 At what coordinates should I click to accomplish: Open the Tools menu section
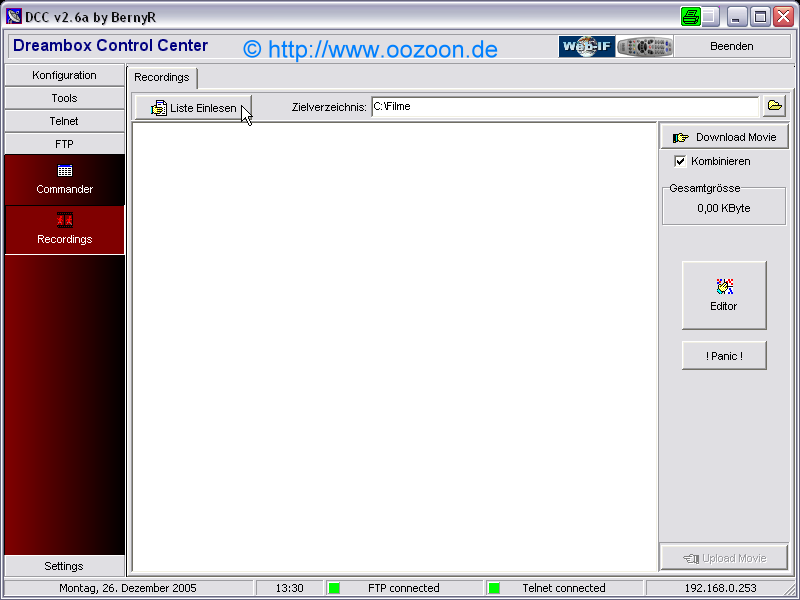(64, 98)
